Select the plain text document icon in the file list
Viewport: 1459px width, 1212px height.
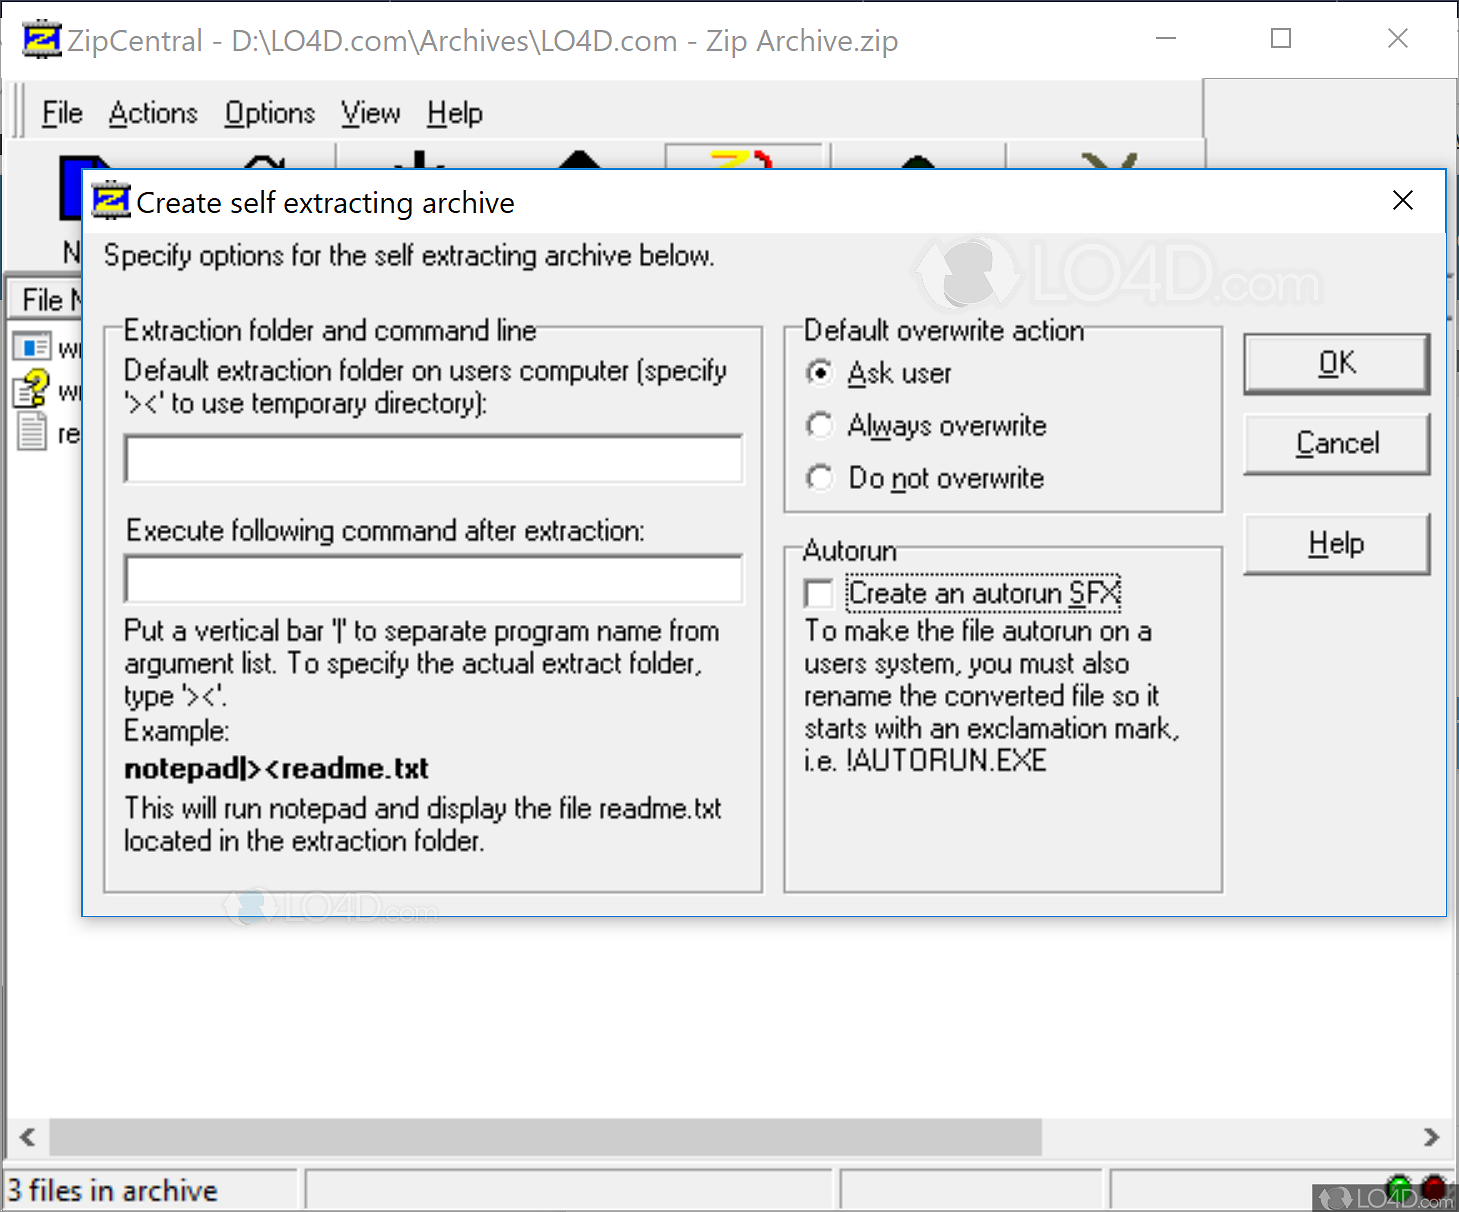point(31,432)
